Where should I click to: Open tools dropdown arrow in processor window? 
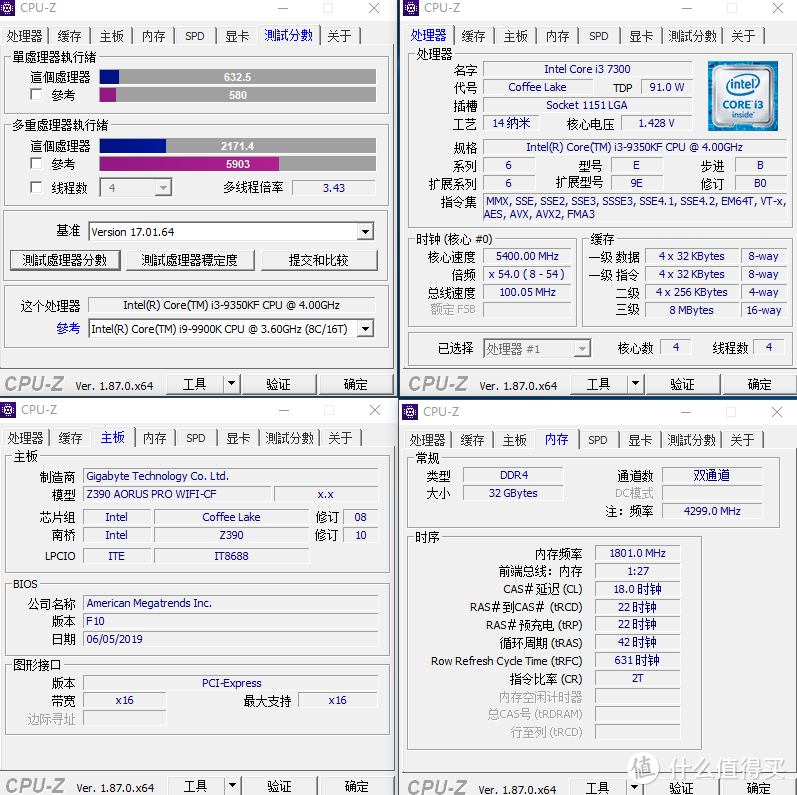point(635,383)
